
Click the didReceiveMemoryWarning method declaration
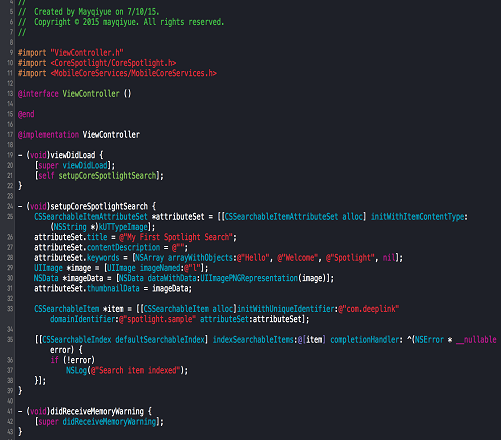click(x=97, y=411)
